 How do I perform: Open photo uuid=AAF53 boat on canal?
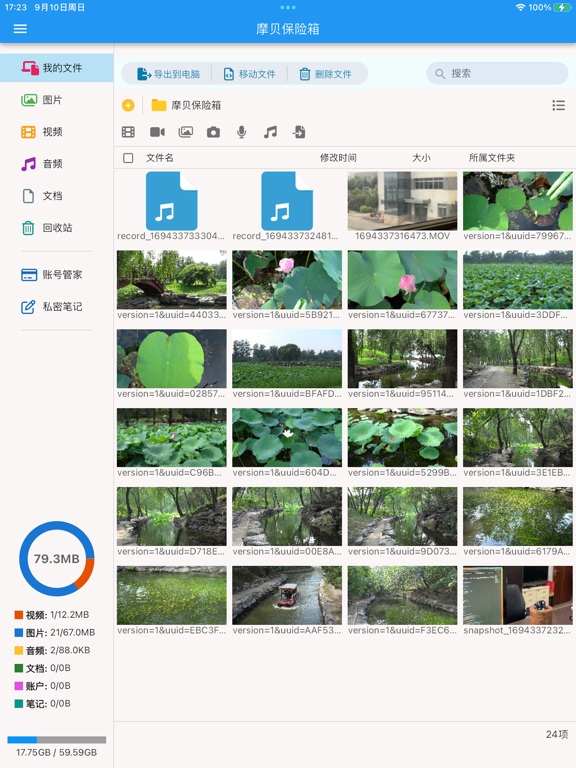tap(287, 600)
